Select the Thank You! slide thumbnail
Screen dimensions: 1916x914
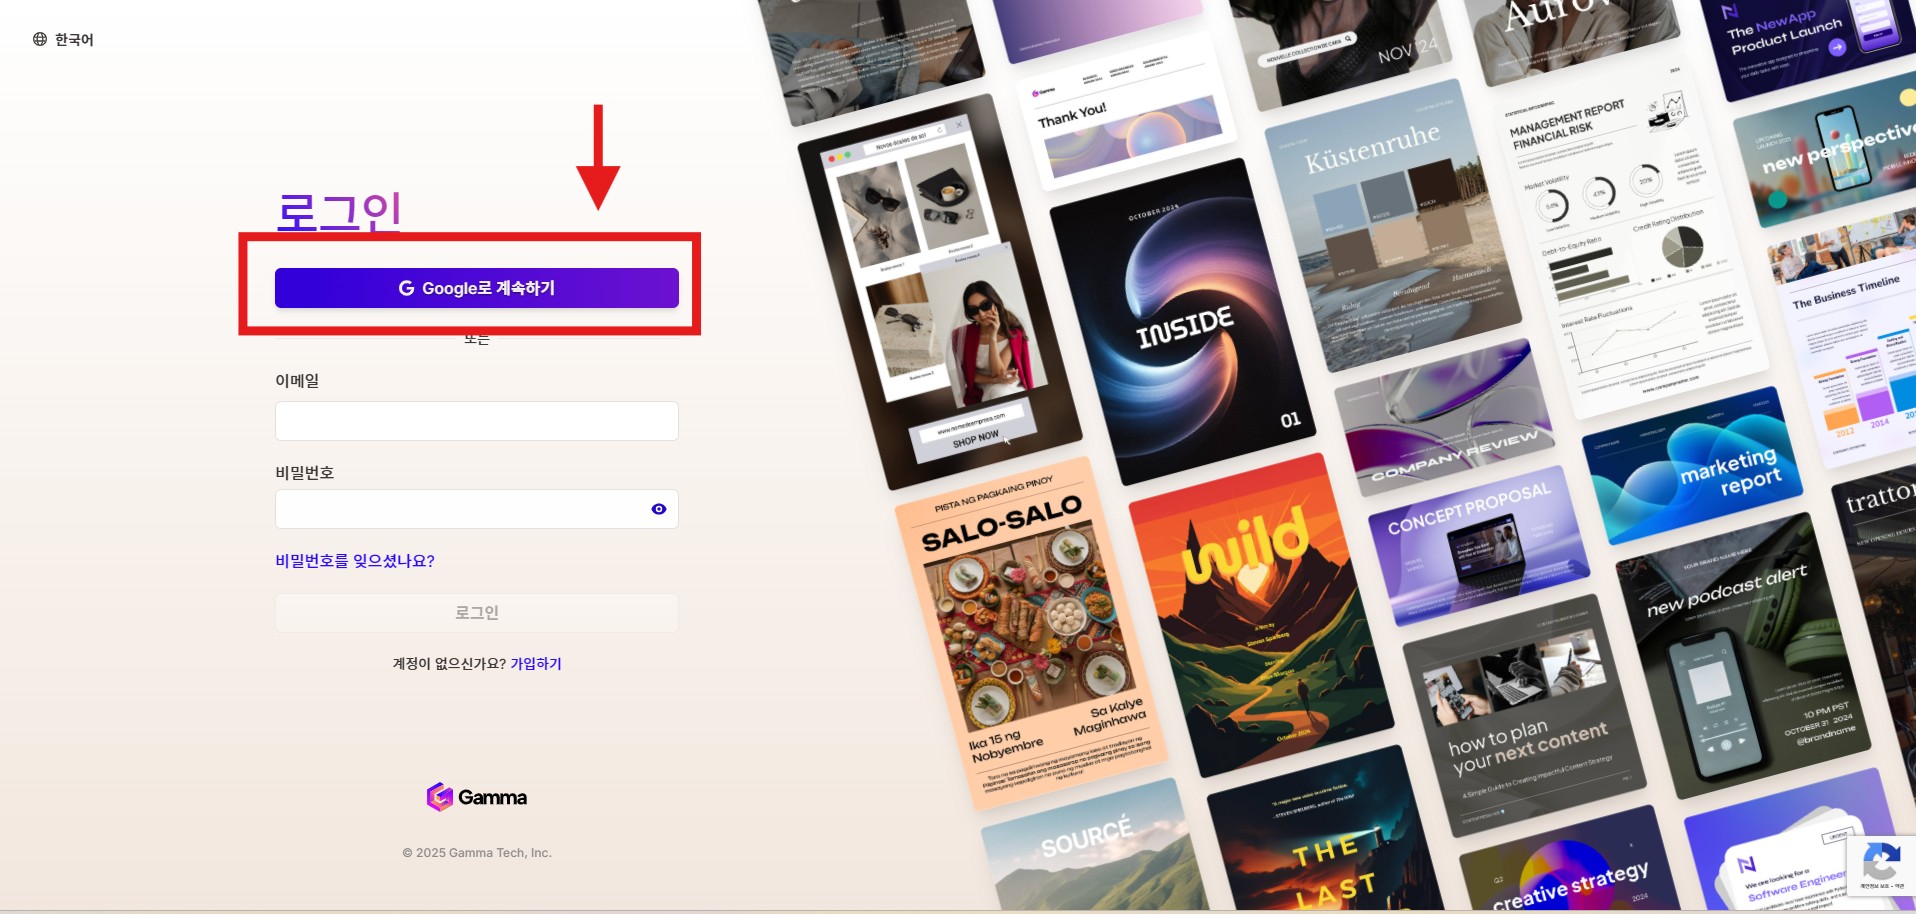pos(1126,112)
